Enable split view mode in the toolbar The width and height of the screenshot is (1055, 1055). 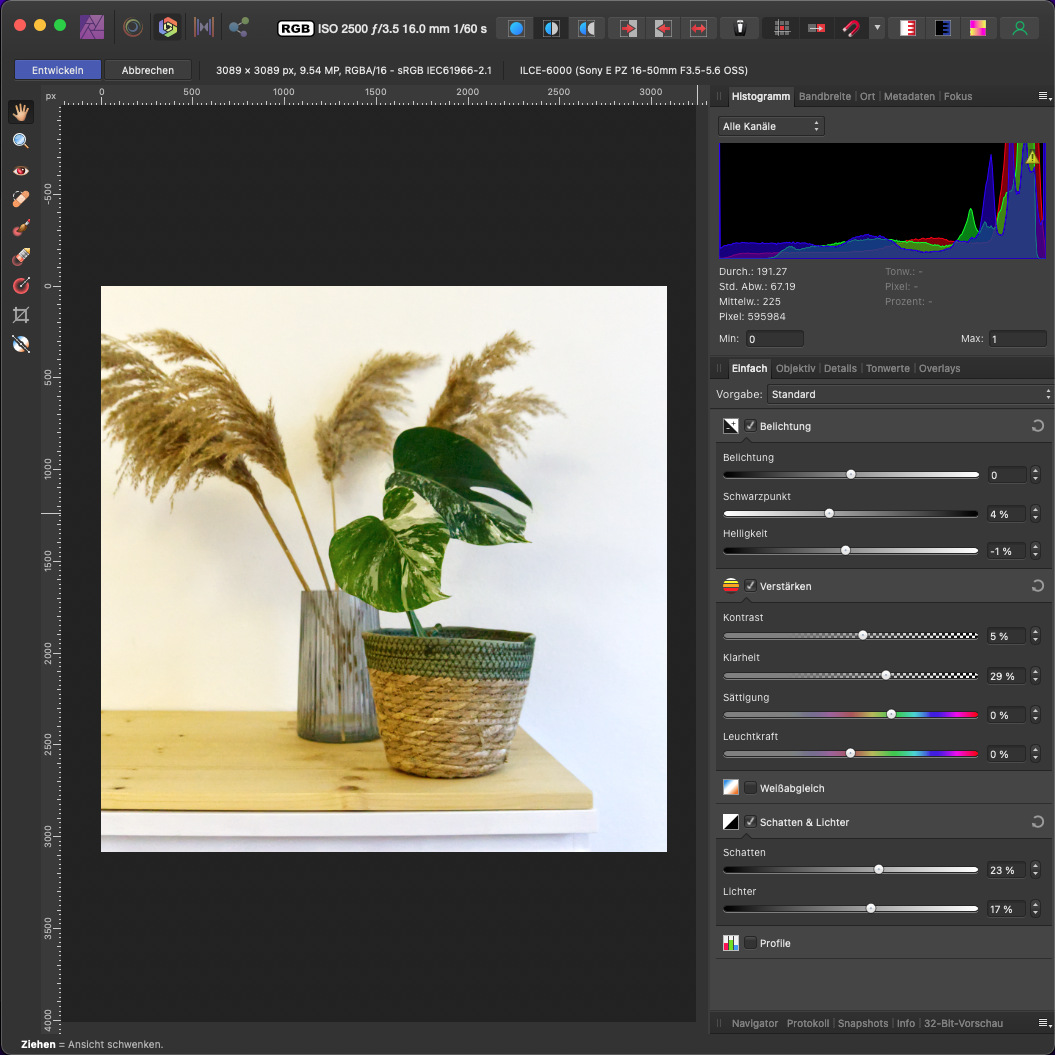coord(551,28)
